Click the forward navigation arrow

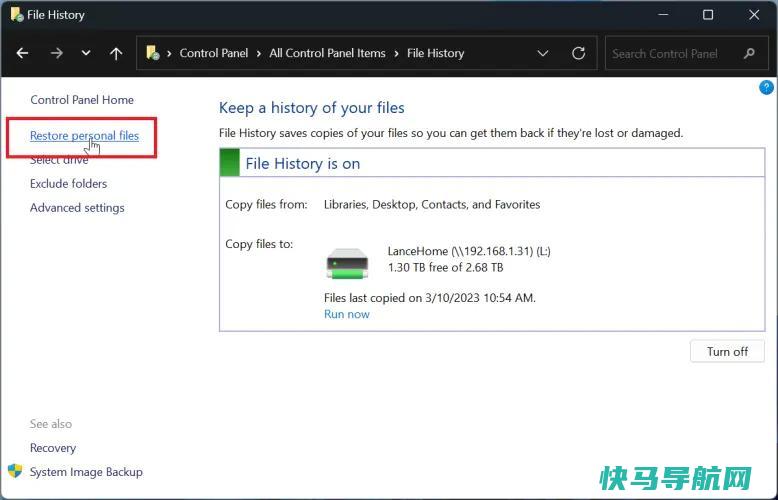tap(57, 53)
